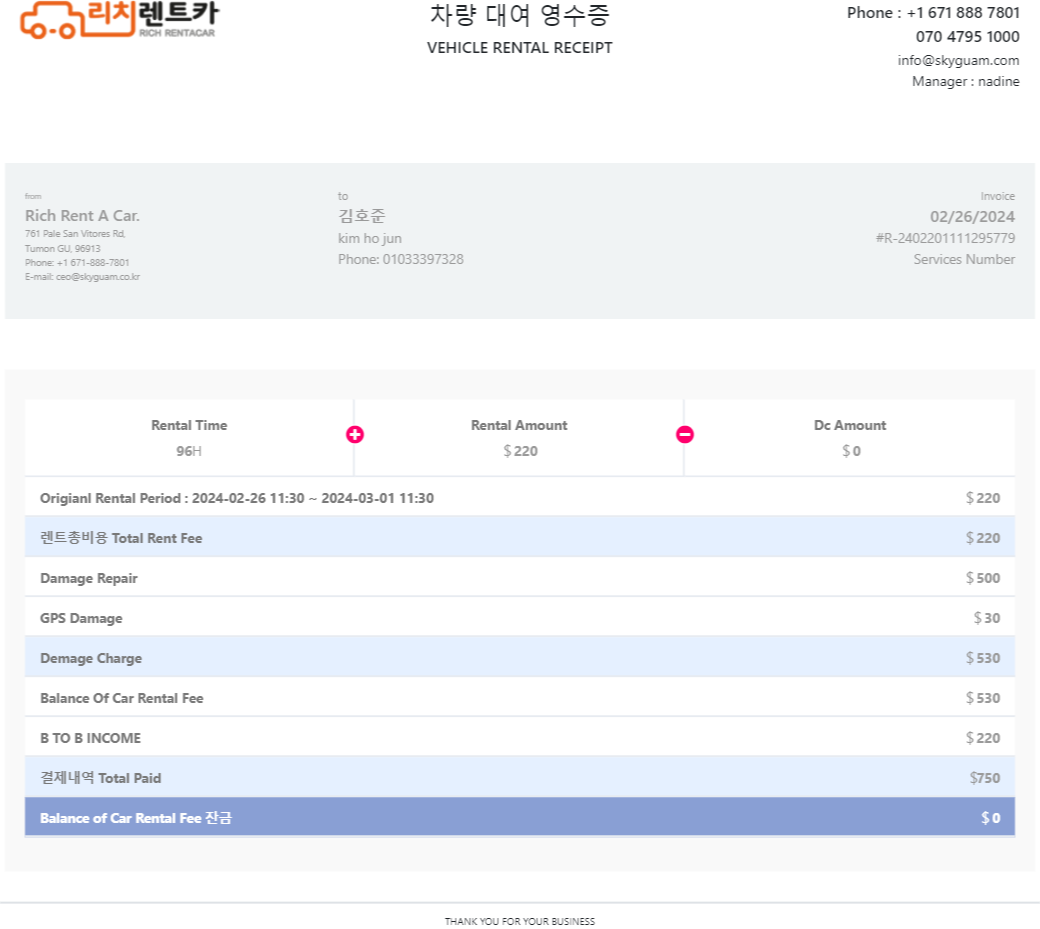Click the 070 4795 1000 phone number

pyautogui.click(x=967, y=37)
